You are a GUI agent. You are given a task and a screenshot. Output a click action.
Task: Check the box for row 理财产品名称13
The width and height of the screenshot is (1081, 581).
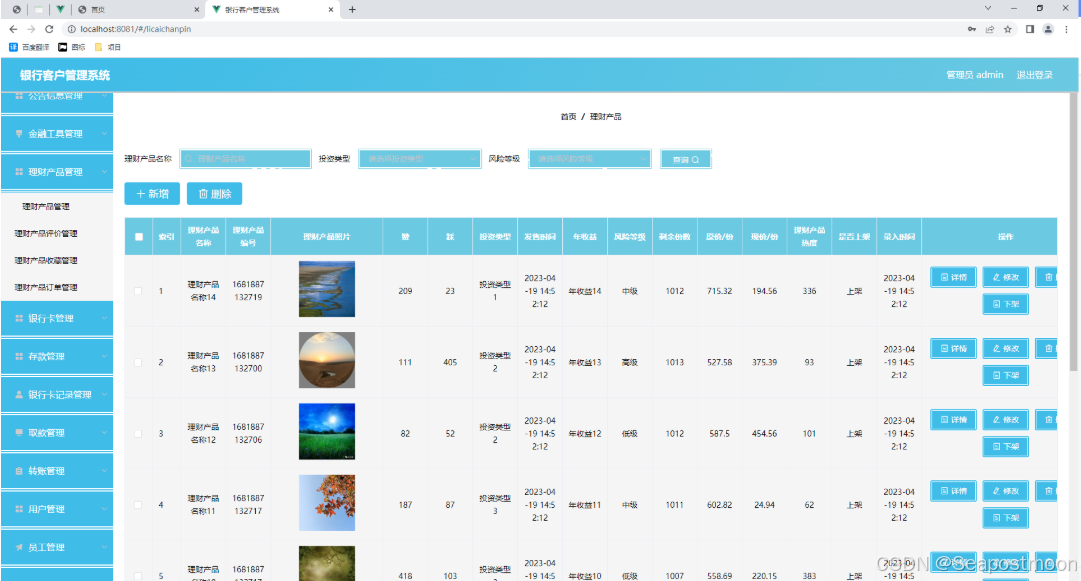tap(138, 363)
